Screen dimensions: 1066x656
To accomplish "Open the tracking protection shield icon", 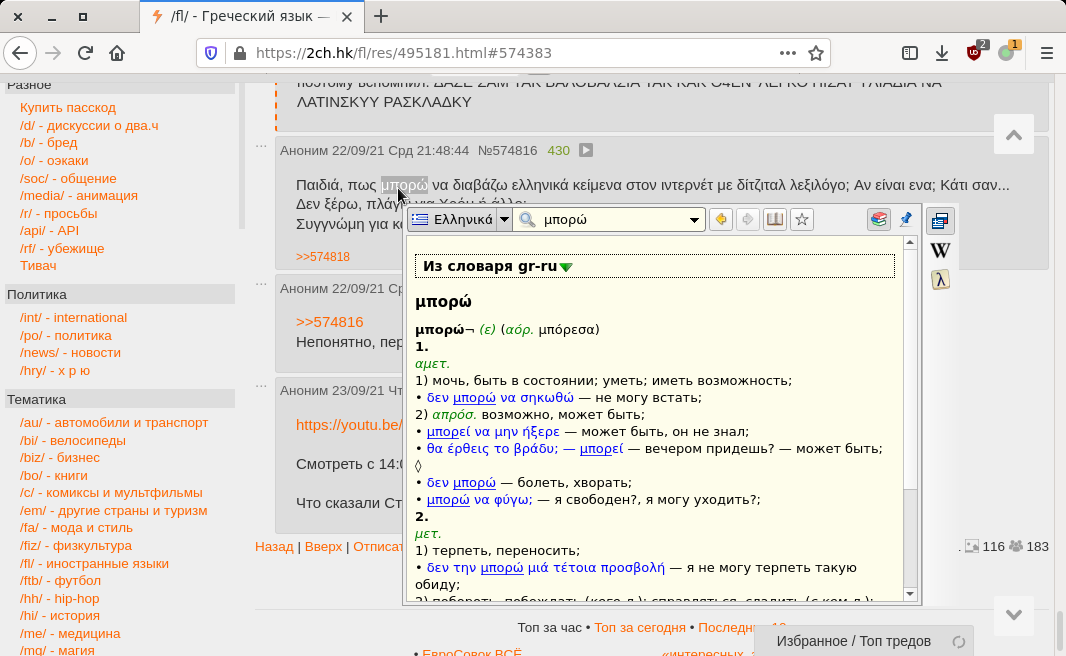I will (211, 53).
